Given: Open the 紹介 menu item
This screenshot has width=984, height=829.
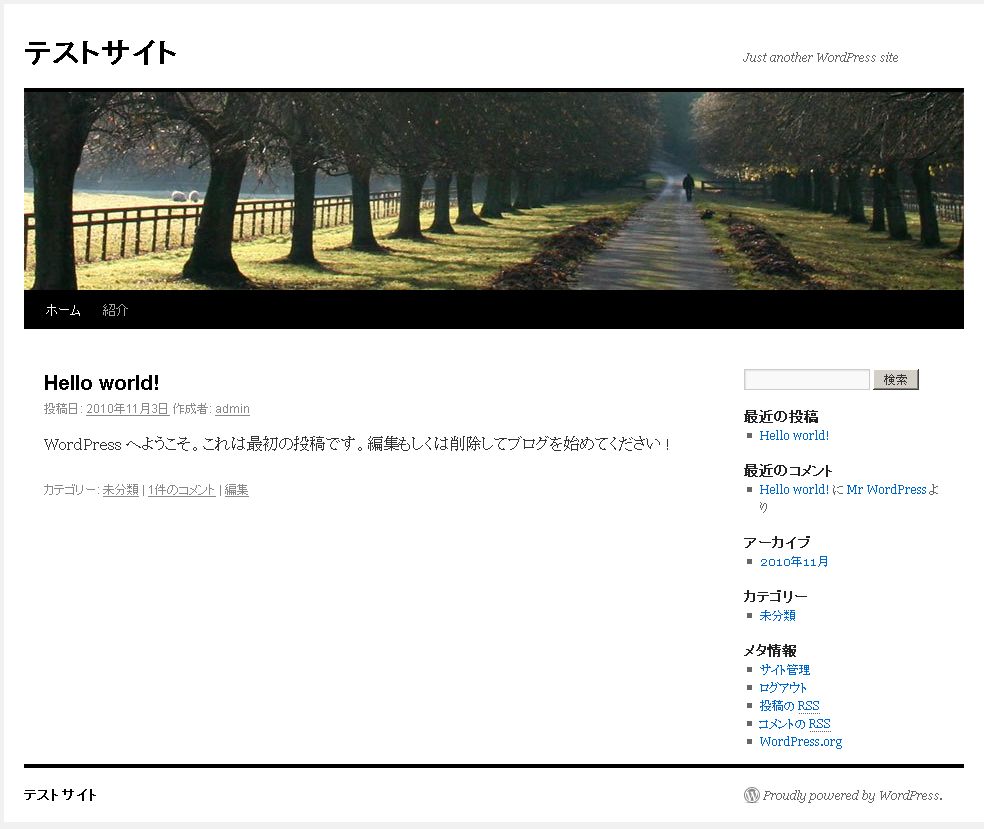Looking at the screenshot, I should point(115,310).
